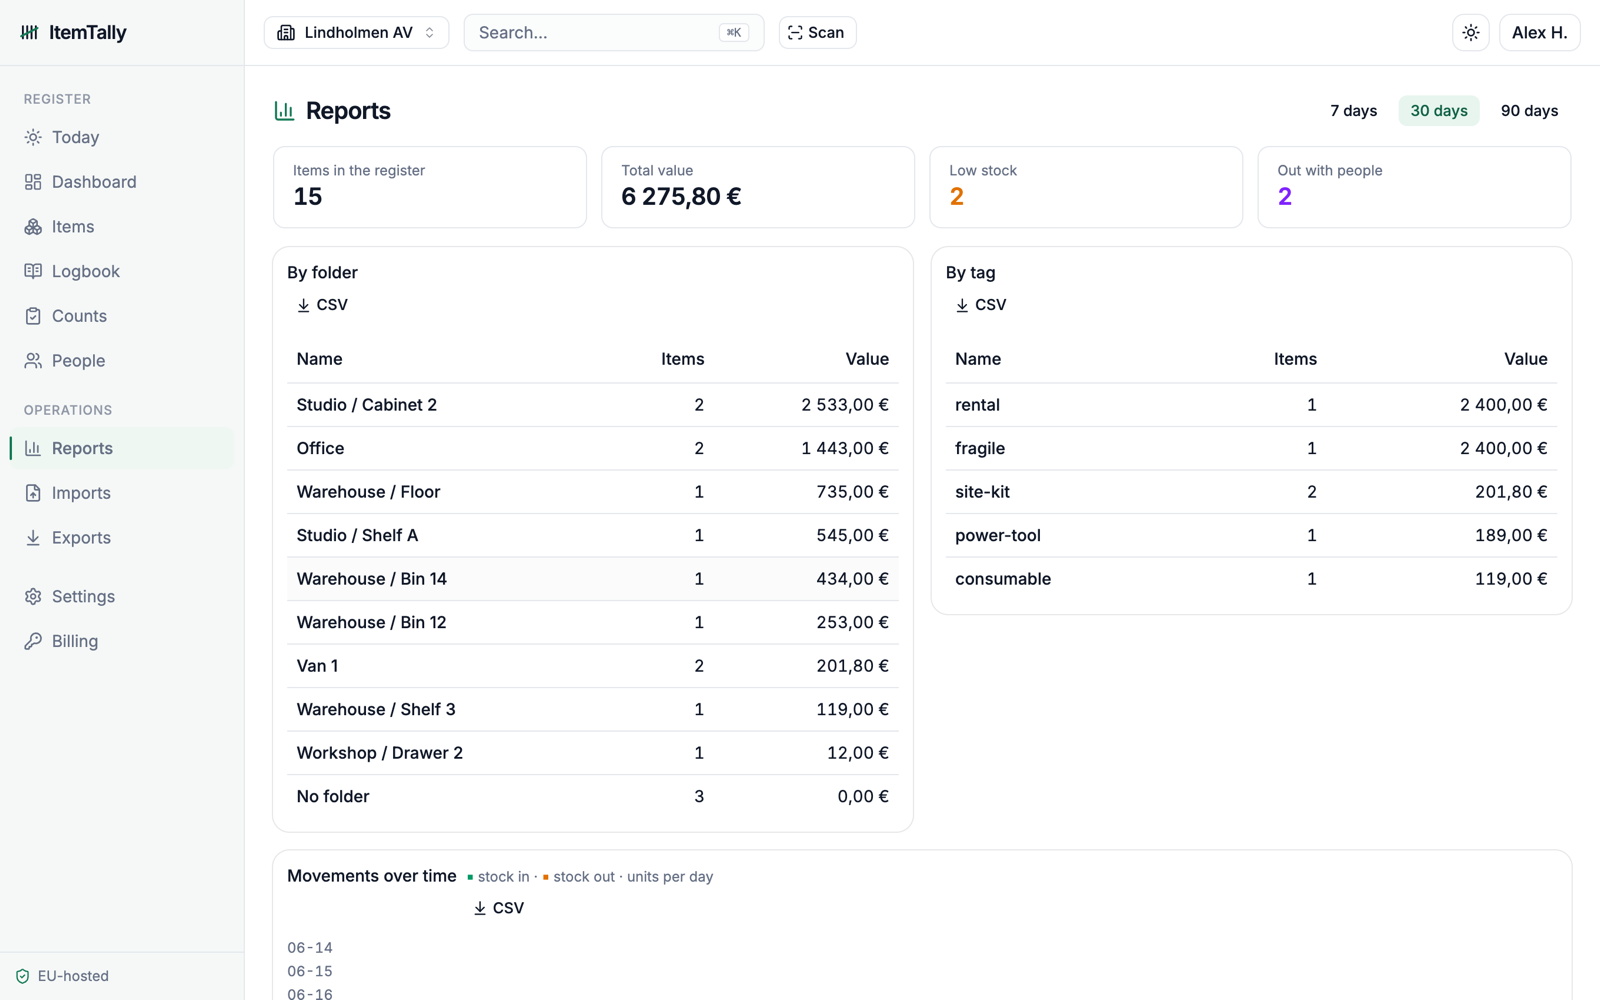Open the Low stock card
1600x1000 pixels.
pos(1086,187)
